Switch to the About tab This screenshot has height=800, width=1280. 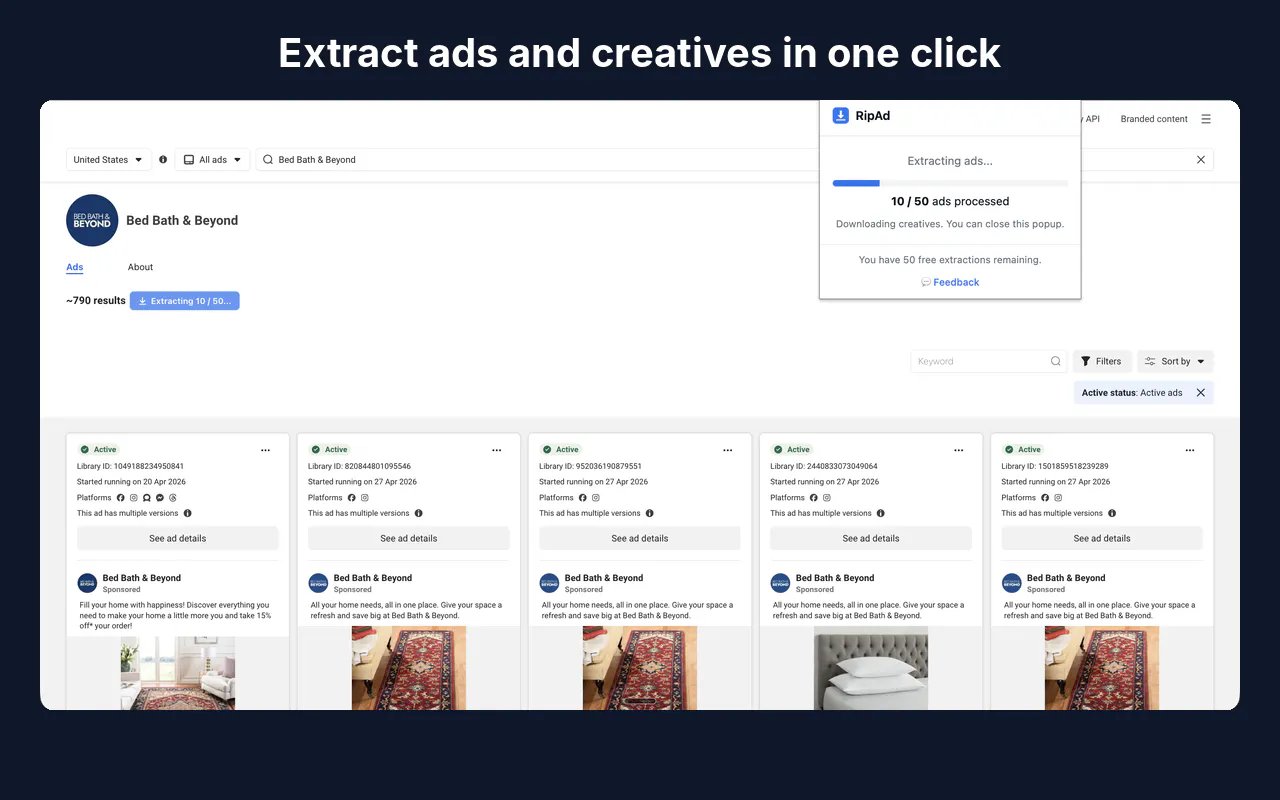pos(140,267)
